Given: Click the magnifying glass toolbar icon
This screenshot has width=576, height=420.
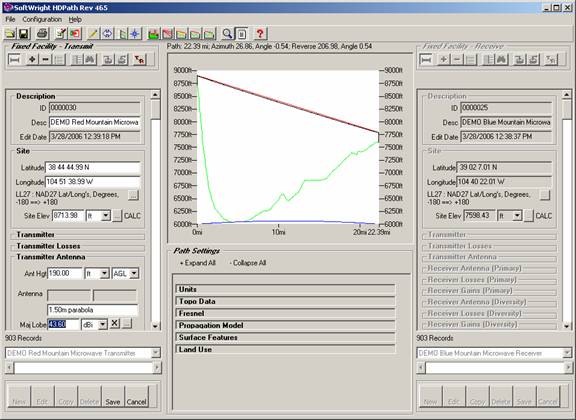Looking at the screenshot, I should pos(227,34).
